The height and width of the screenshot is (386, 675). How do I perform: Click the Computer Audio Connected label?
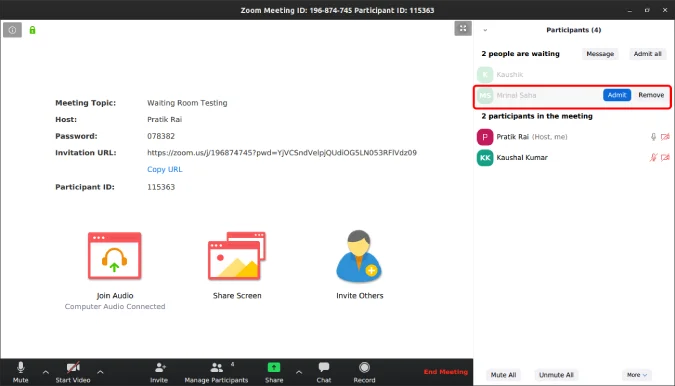(115, 306)
